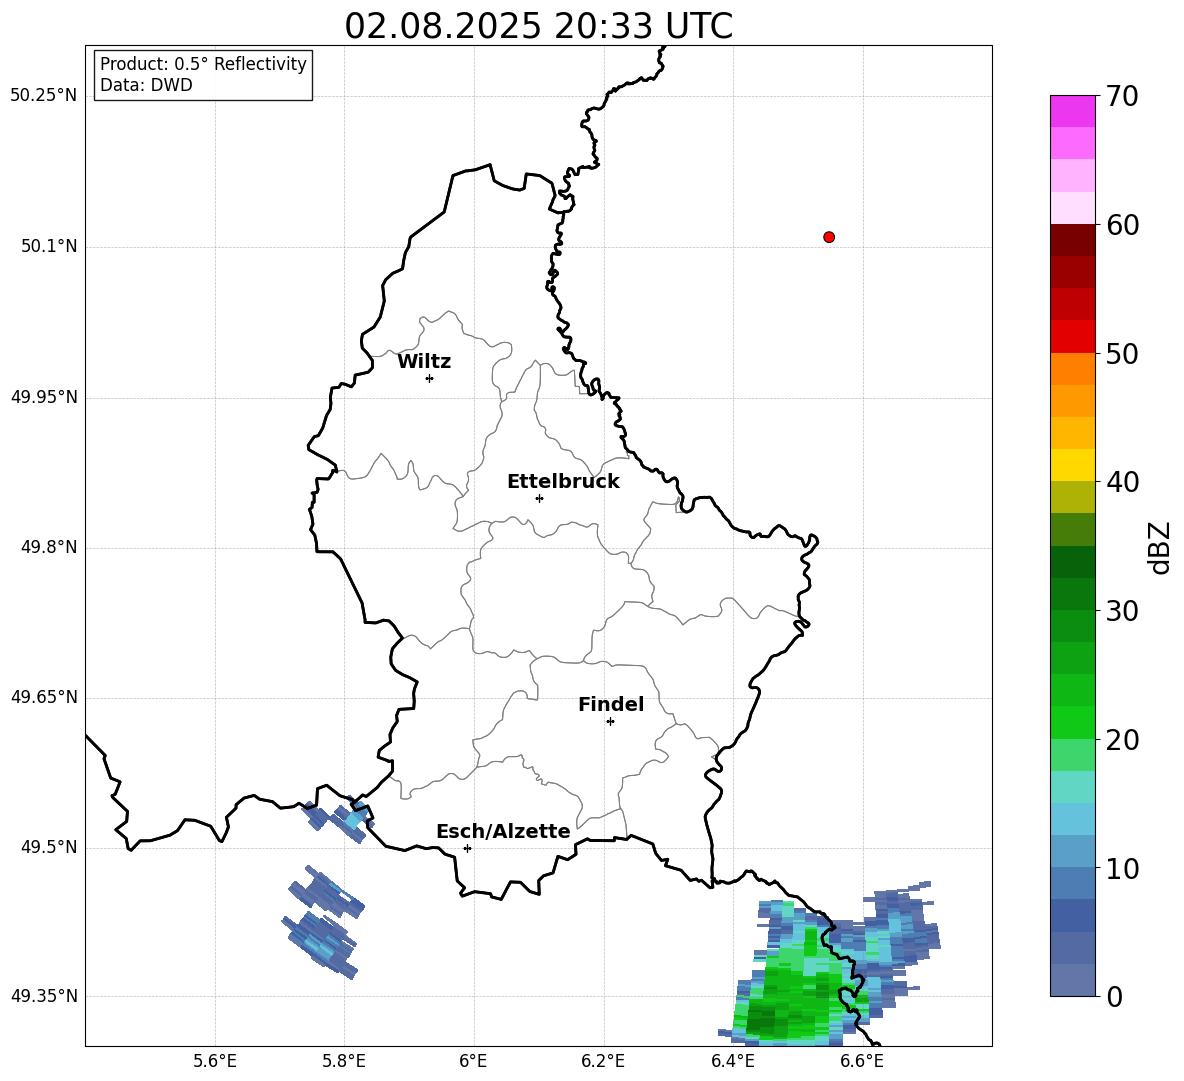
Task: Click the bright green colorbar segment above 20
Action: [x=1073, y=722]
